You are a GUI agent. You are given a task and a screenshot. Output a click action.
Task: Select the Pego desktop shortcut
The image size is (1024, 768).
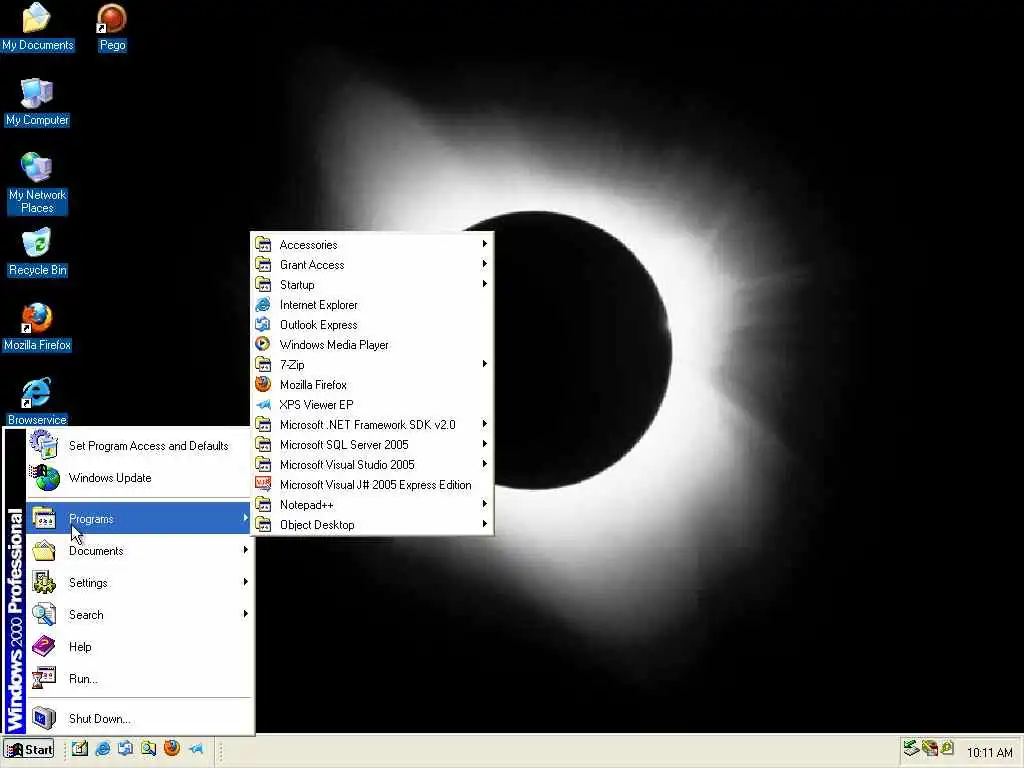(x=112, y=27)
